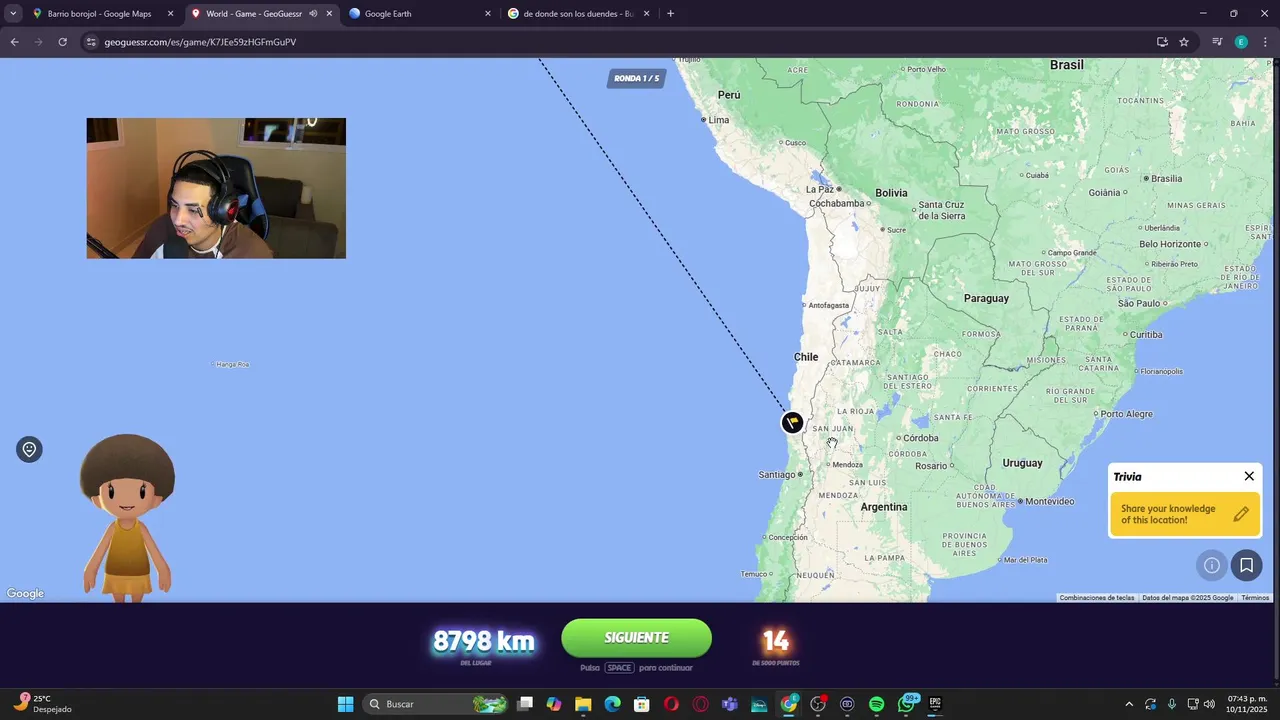
Task: Open the media controls icon
Action: point(1217,42)
